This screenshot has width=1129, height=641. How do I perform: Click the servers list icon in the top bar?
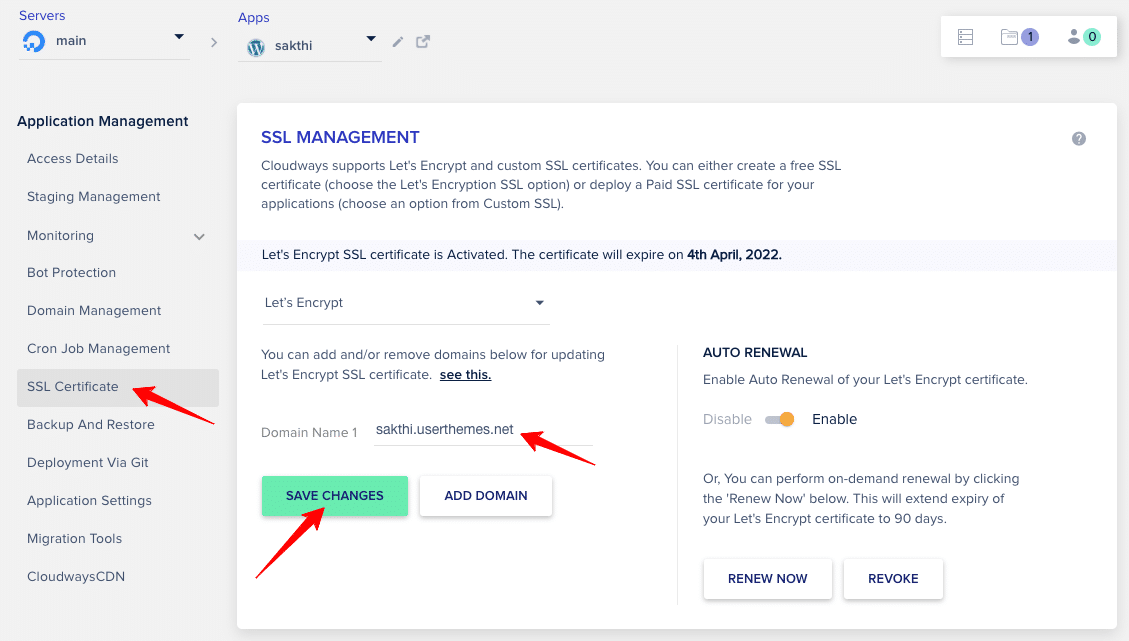tap(964, 36)
